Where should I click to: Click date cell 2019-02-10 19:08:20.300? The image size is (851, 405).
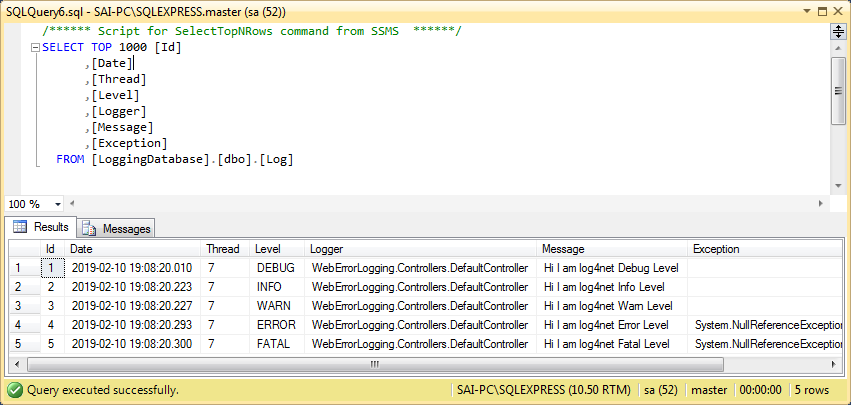click(x=133, y=344)
